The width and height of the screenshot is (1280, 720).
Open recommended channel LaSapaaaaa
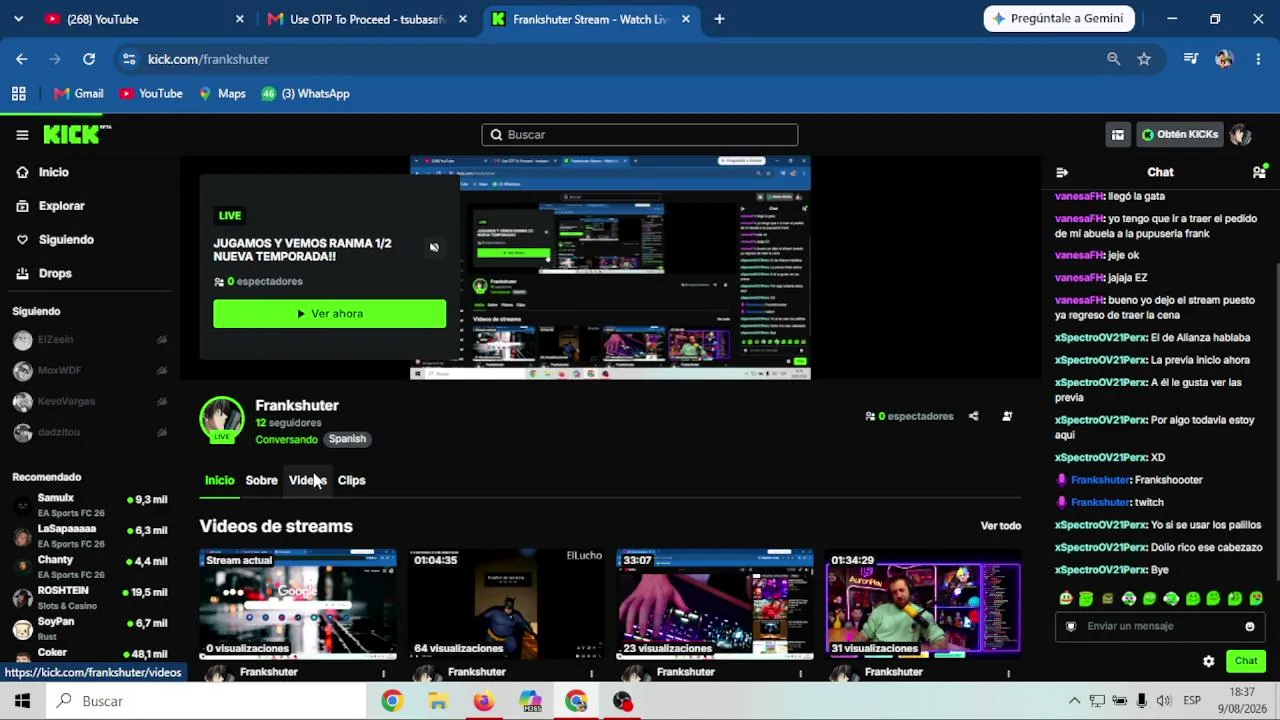coord(90,536)
